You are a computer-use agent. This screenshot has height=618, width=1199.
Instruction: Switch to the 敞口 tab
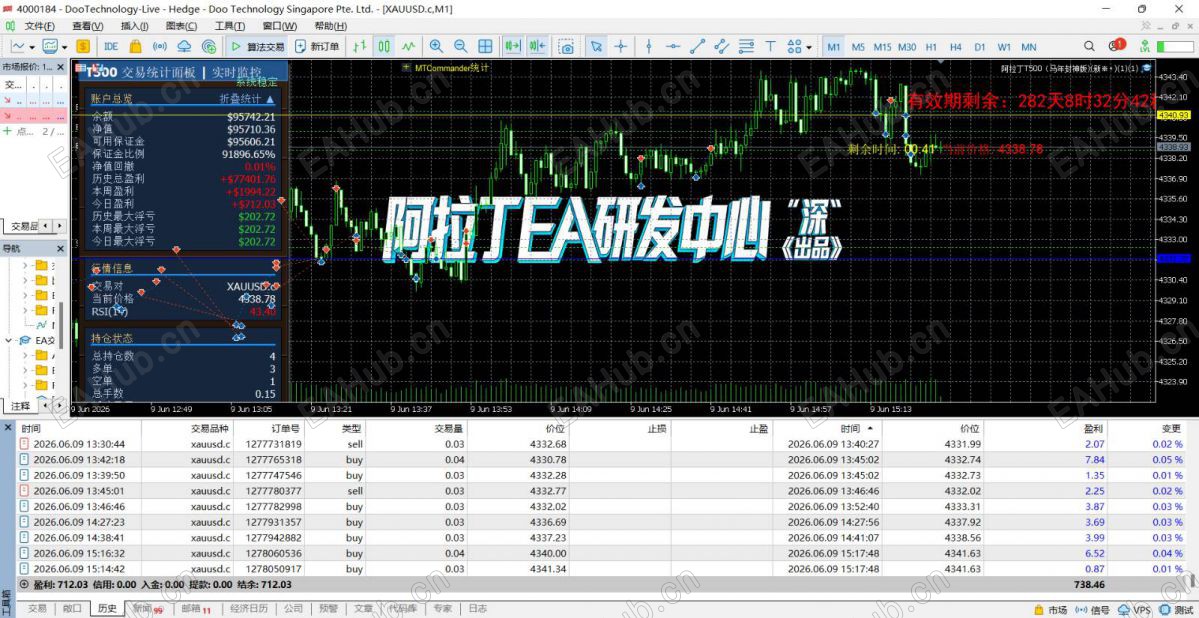(x=72, y=609)
